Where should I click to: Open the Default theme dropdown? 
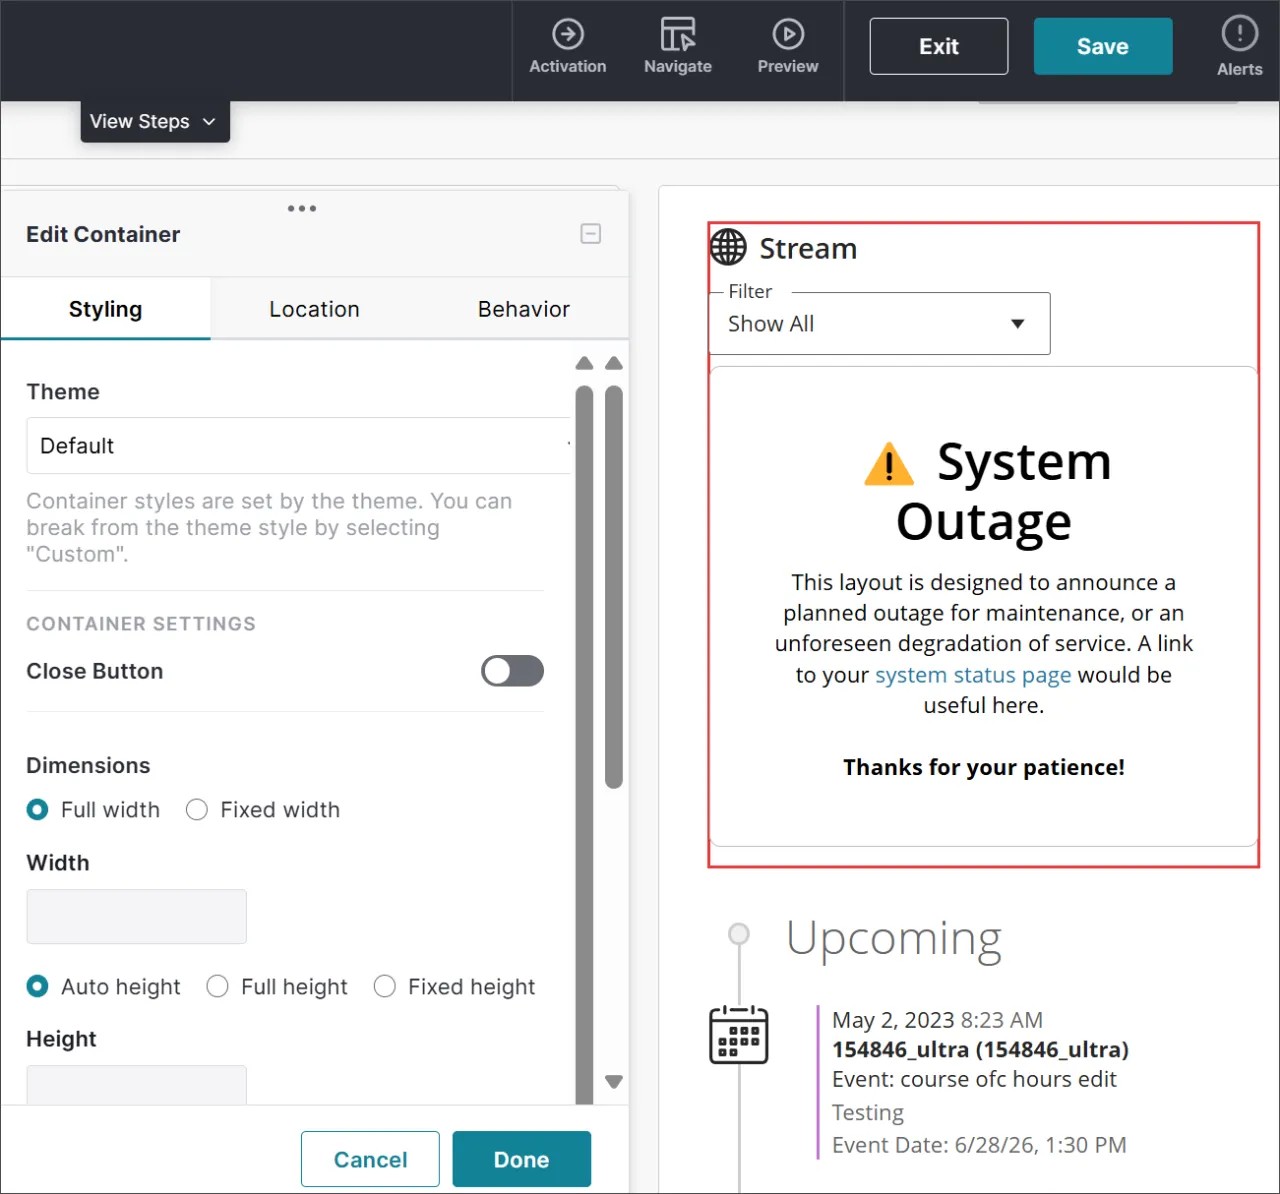[x=298, y=446]
